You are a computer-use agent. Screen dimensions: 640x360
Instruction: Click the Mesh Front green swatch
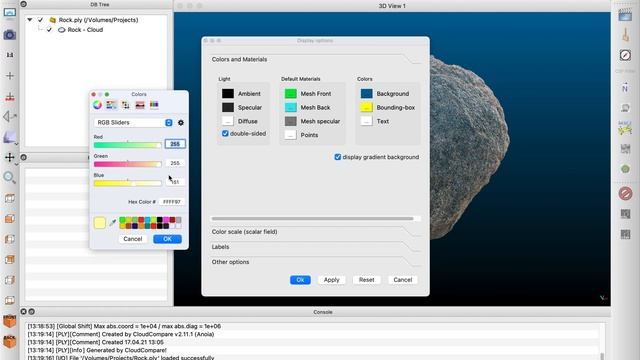(291, 94)
